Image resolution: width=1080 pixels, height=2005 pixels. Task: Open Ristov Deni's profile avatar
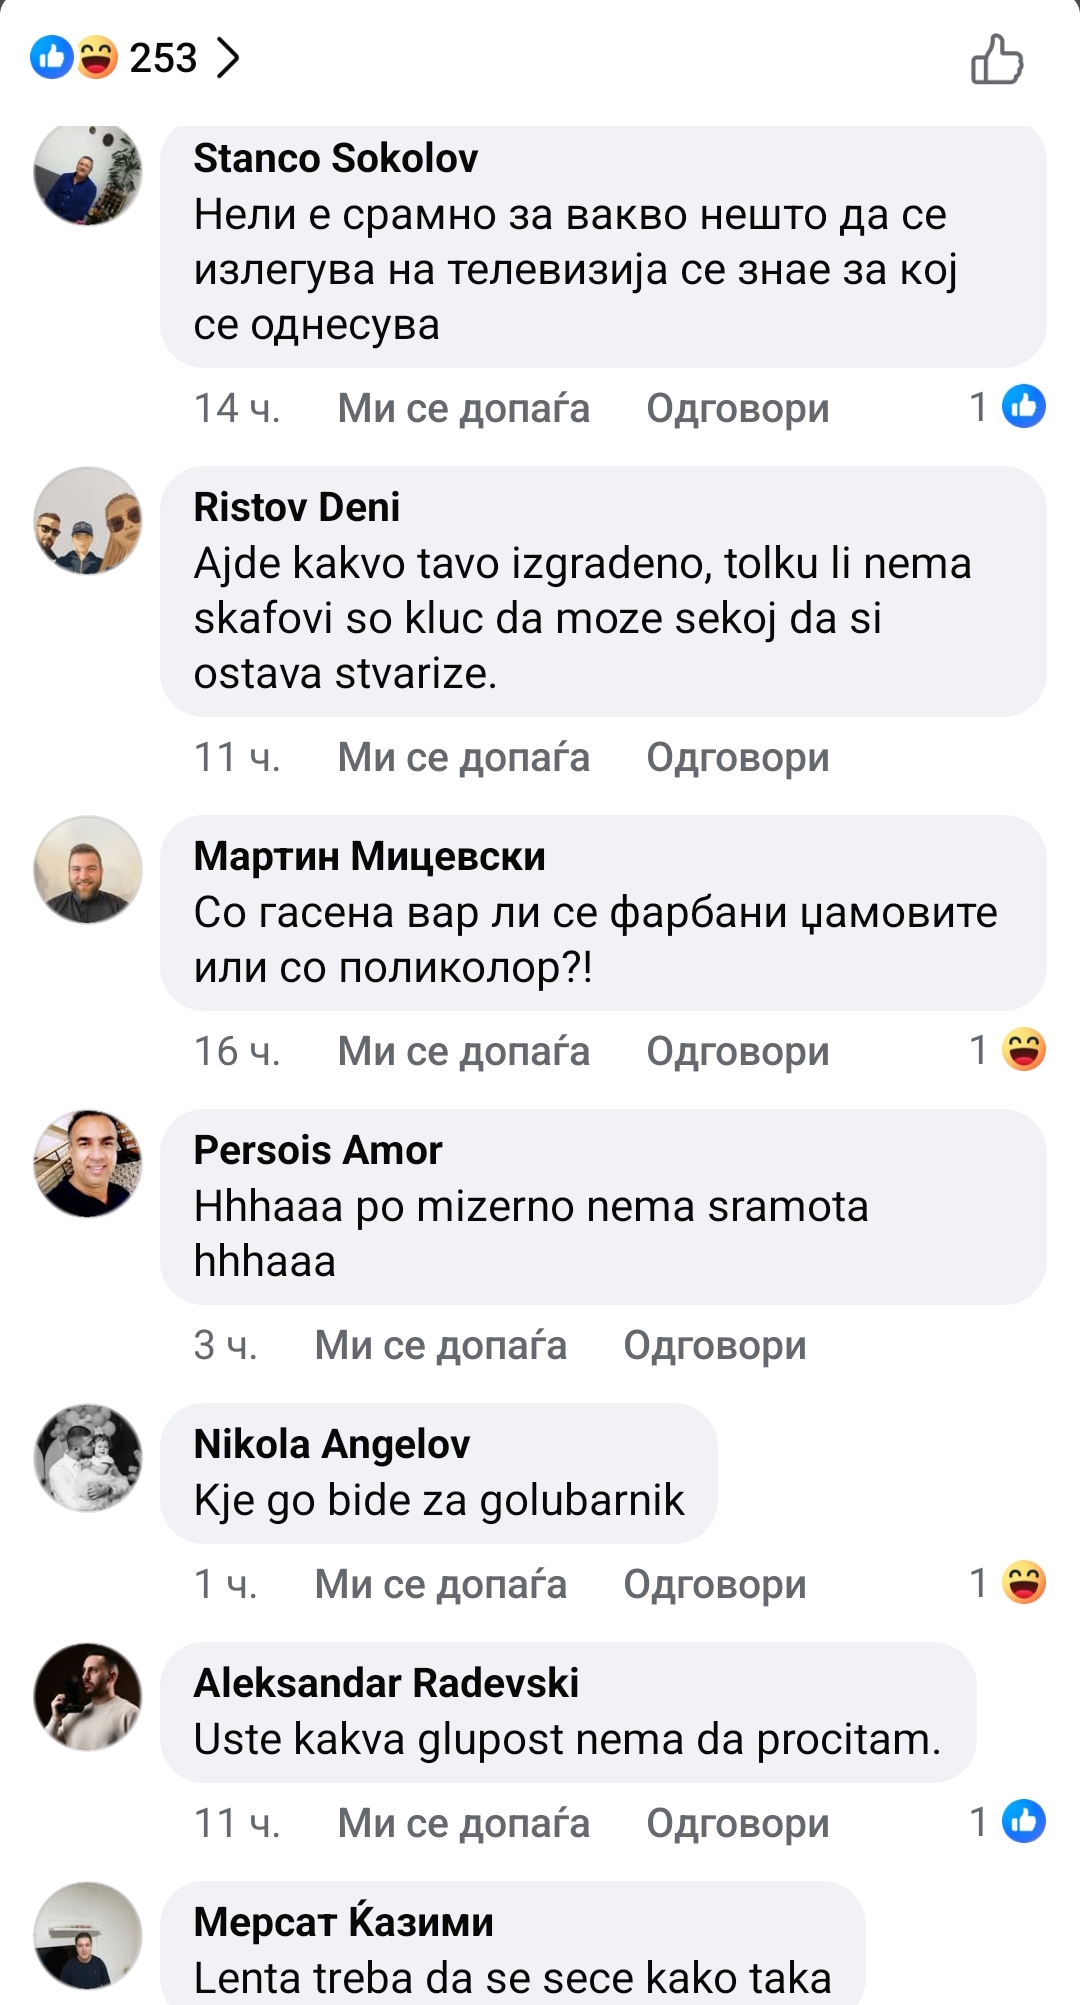pyautogui.click(x=88, y=520)
